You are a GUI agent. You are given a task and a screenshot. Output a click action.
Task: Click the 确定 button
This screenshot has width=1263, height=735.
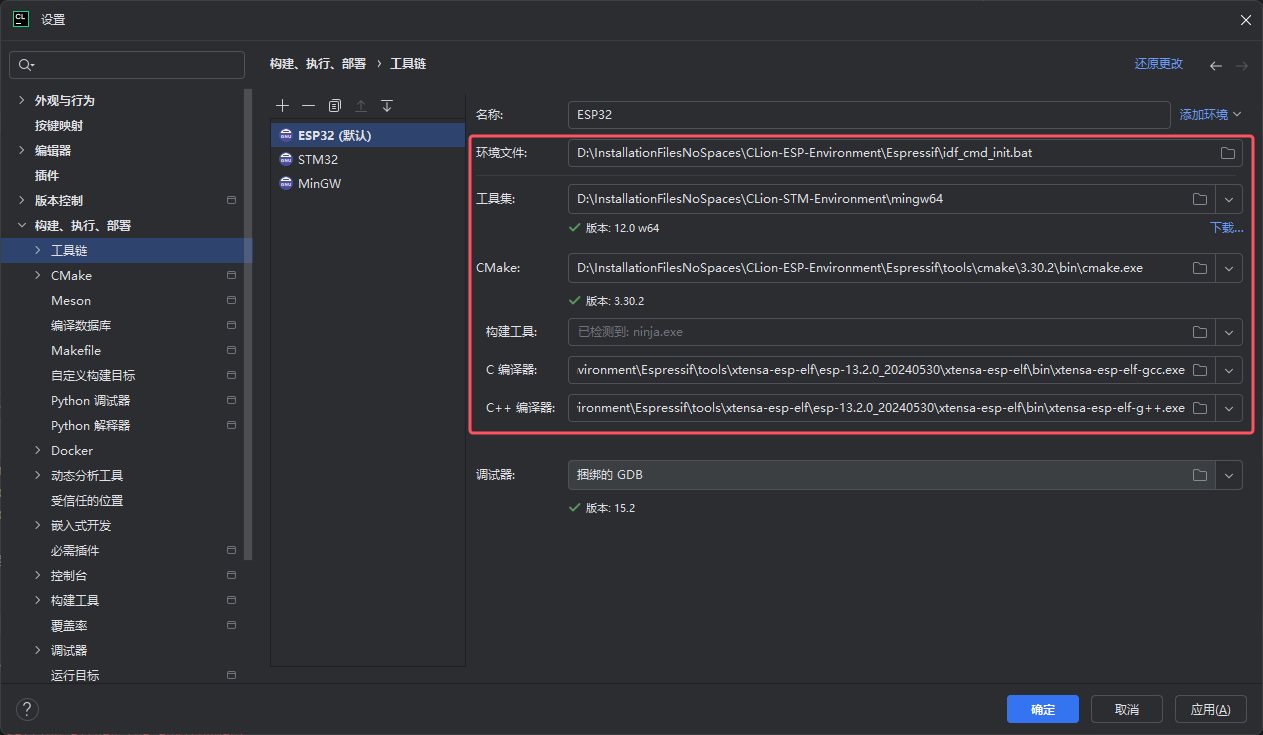[x=1043, y=709]
